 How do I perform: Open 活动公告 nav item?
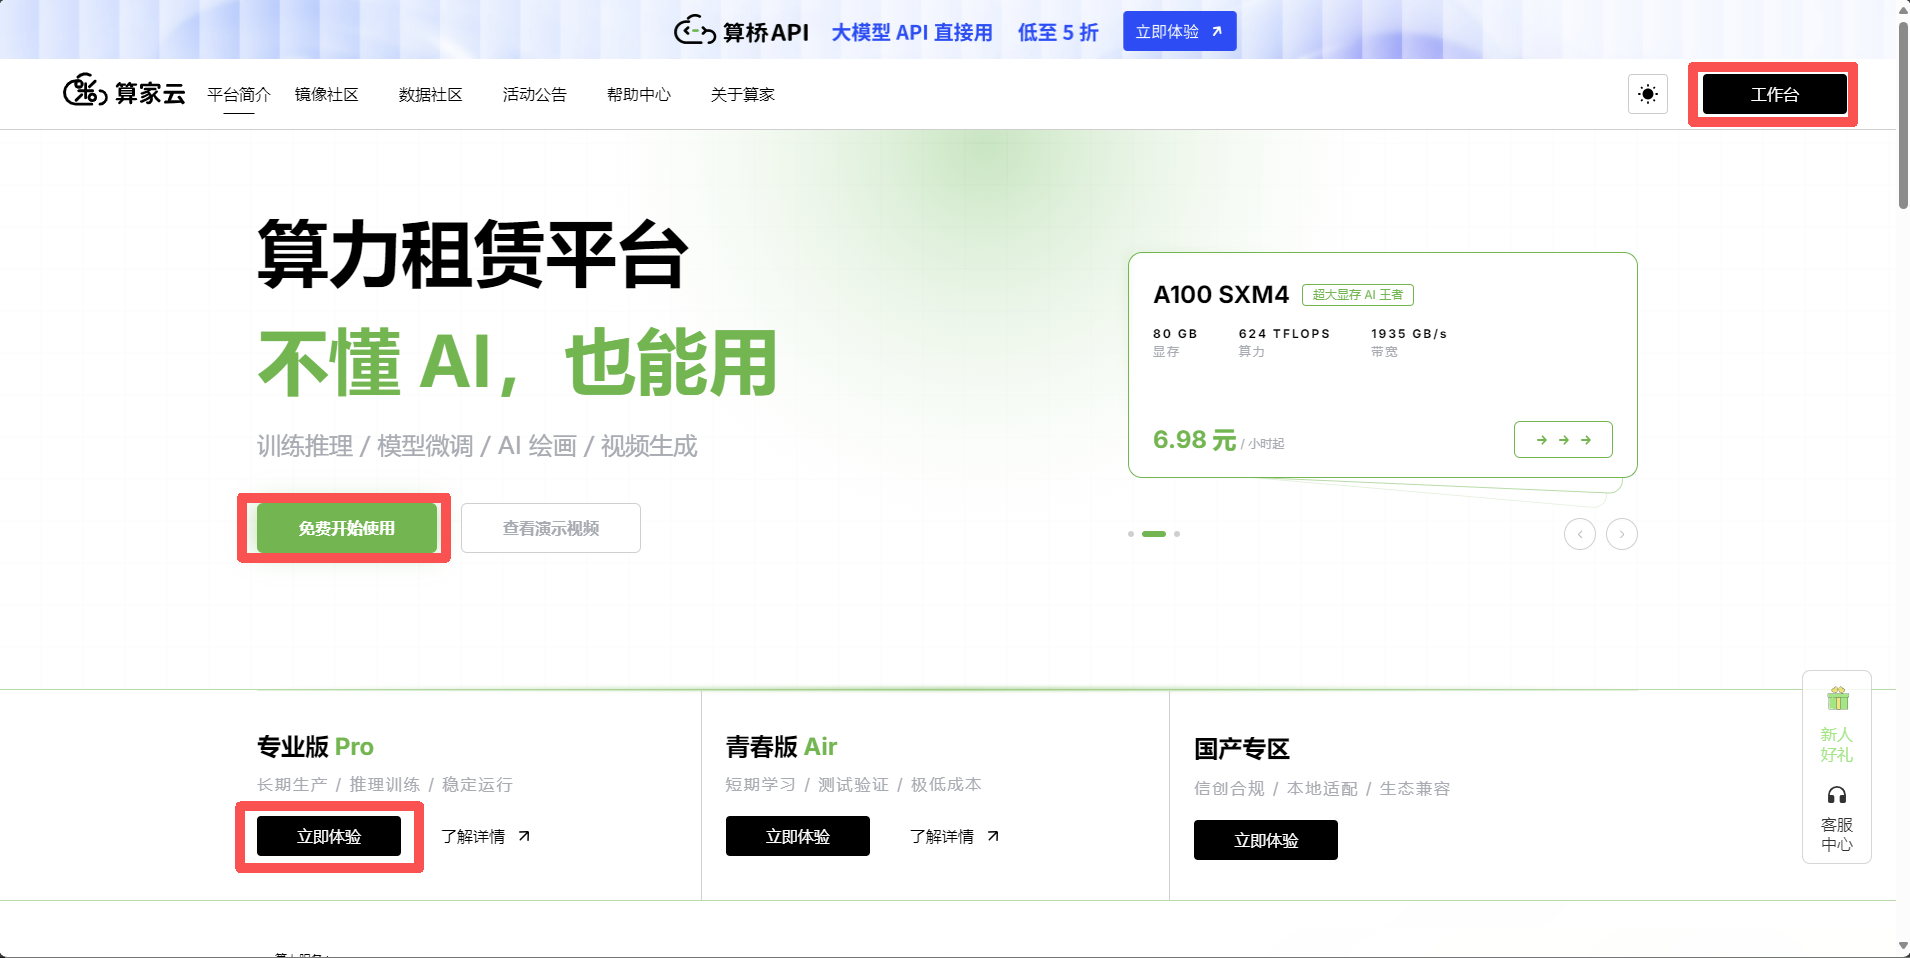tap(535, 94)
